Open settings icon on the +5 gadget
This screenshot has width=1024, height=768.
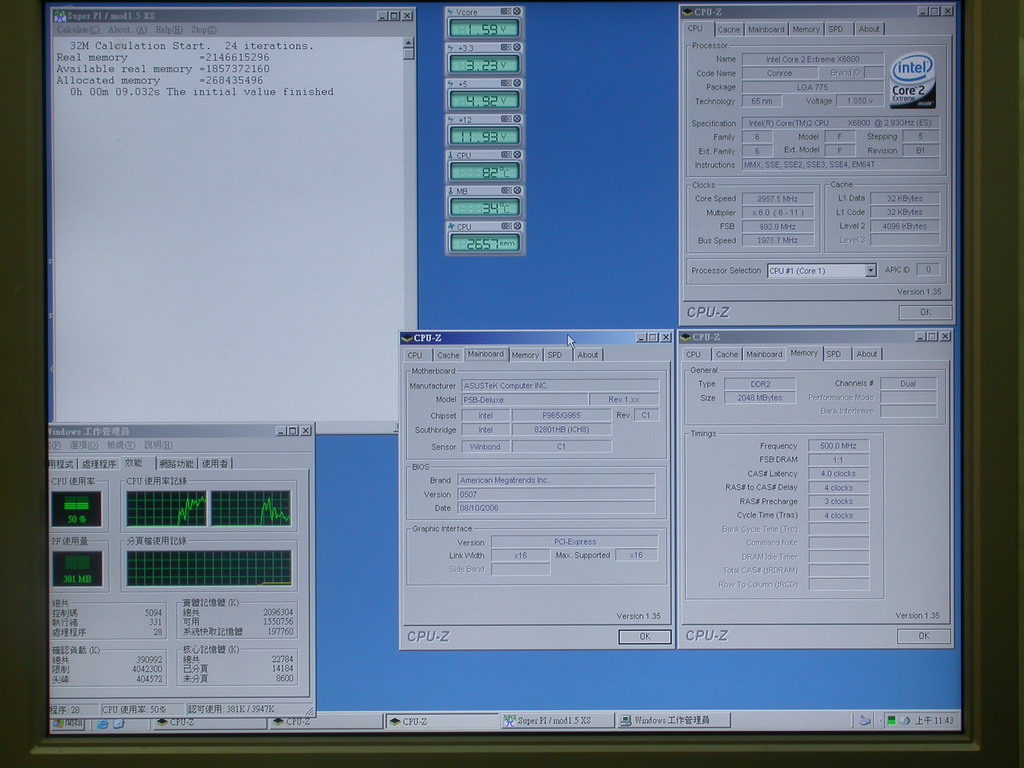pos(505,83)
